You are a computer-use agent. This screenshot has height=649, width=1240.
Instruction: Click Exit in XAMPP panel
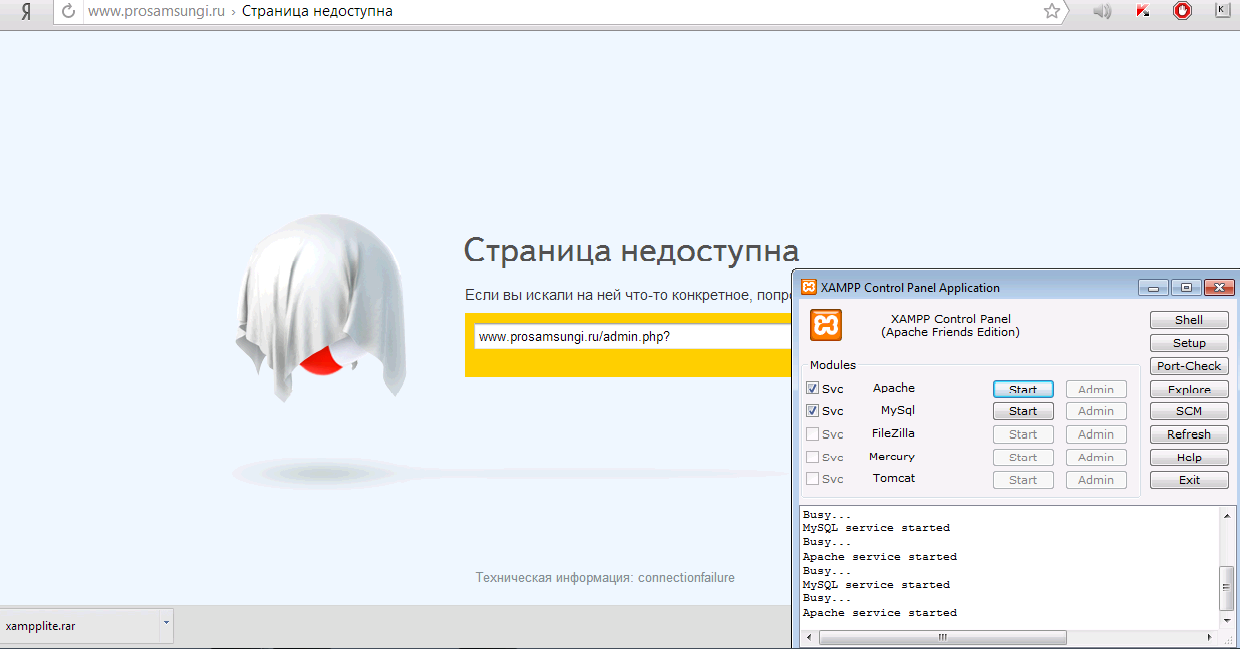(1189, 480)
